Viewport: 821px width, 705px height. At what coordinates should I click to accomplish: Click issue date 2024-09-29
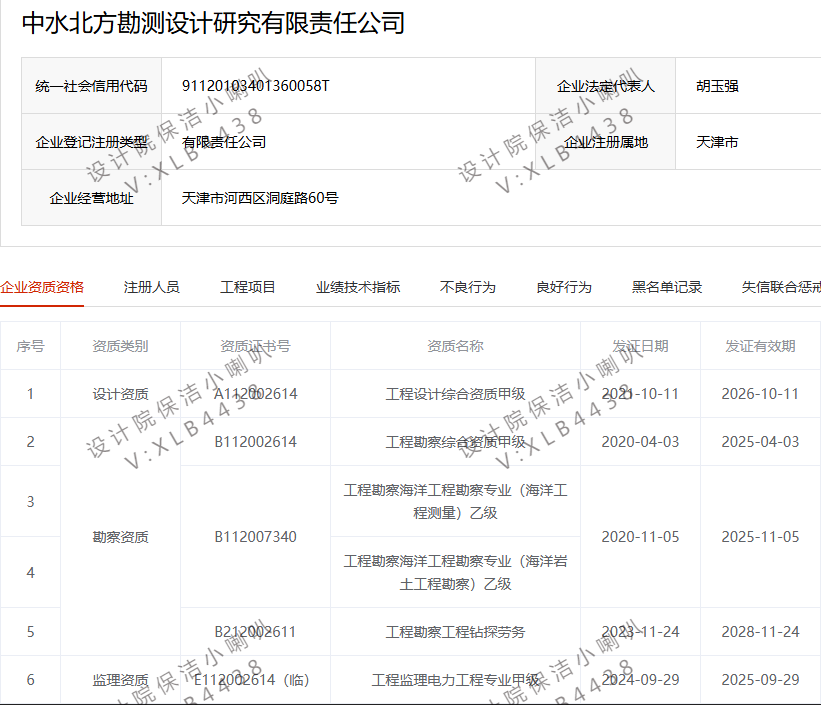point(640,680)
